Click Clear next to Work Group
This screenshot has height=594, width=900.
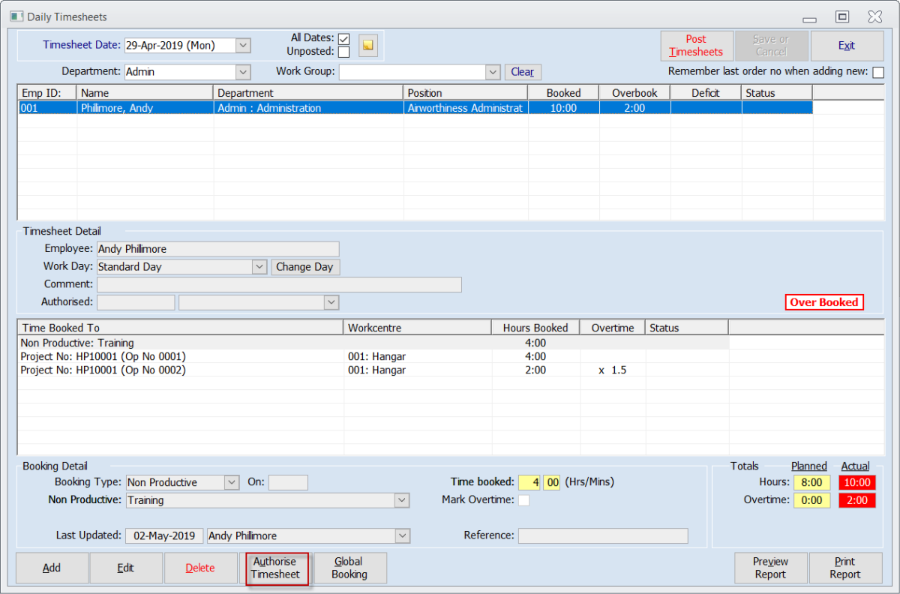pyautogui.click(x=522, y=72)
